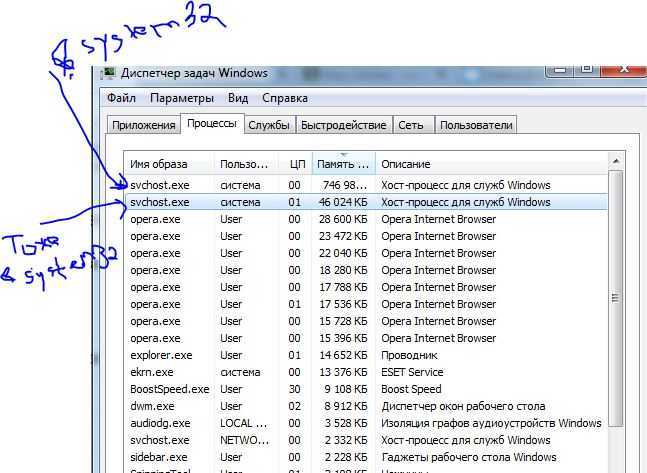Select opera.exe row with 15 728 КБ
The image size is (647, 473).
(x=366, y=321)
